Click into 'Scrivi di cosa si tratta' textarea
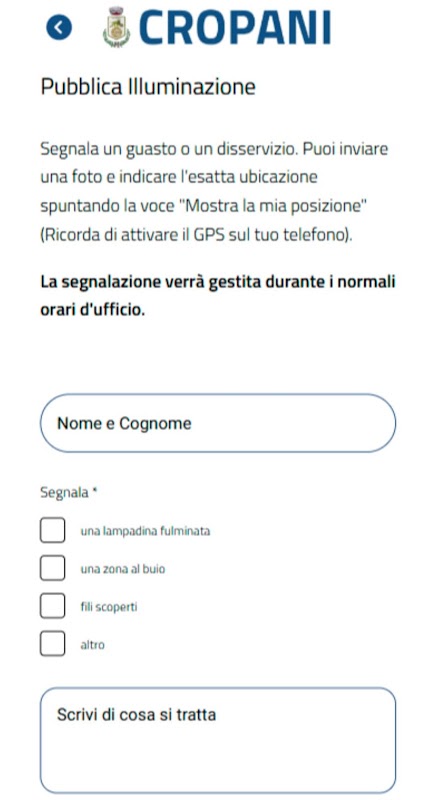This screenshot has height=800, width=436. (x=218, y=740)
